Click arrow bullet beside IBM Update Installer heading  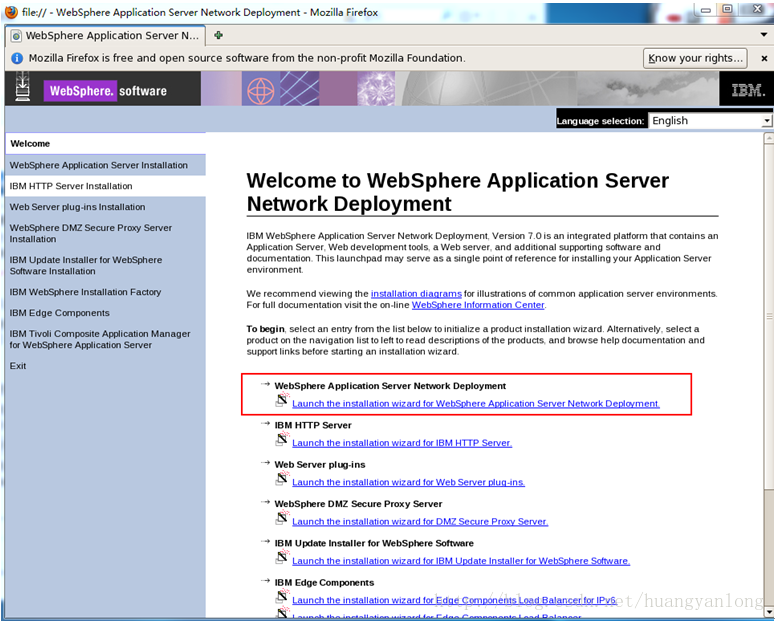(x=265, y=541)
